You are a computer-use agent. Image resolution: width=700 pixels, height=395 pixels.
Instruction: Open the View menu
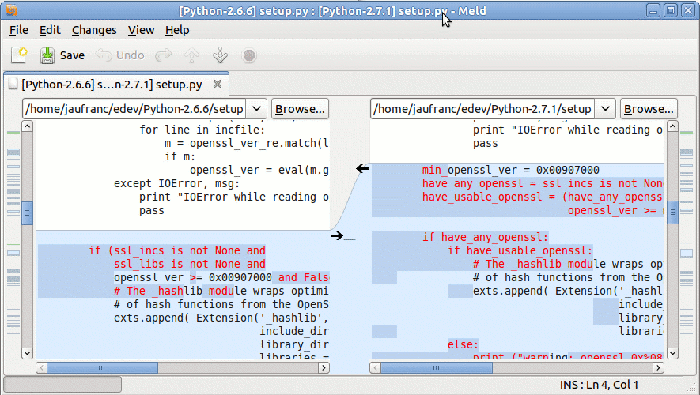point(141,30)
